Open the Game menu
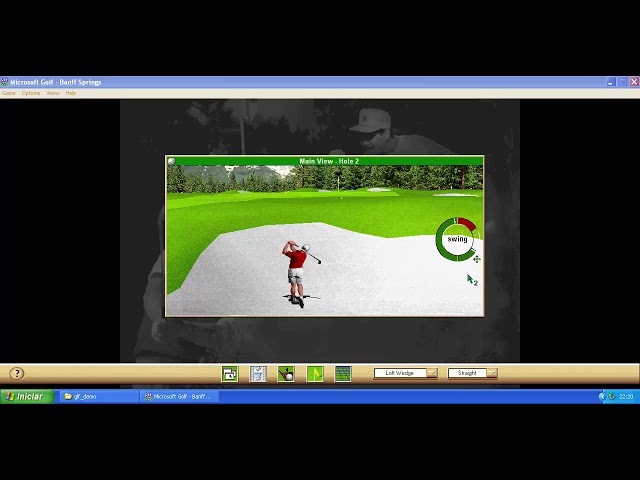The height and width of the screenshot is (480, 640). click(x=9, y=93)
